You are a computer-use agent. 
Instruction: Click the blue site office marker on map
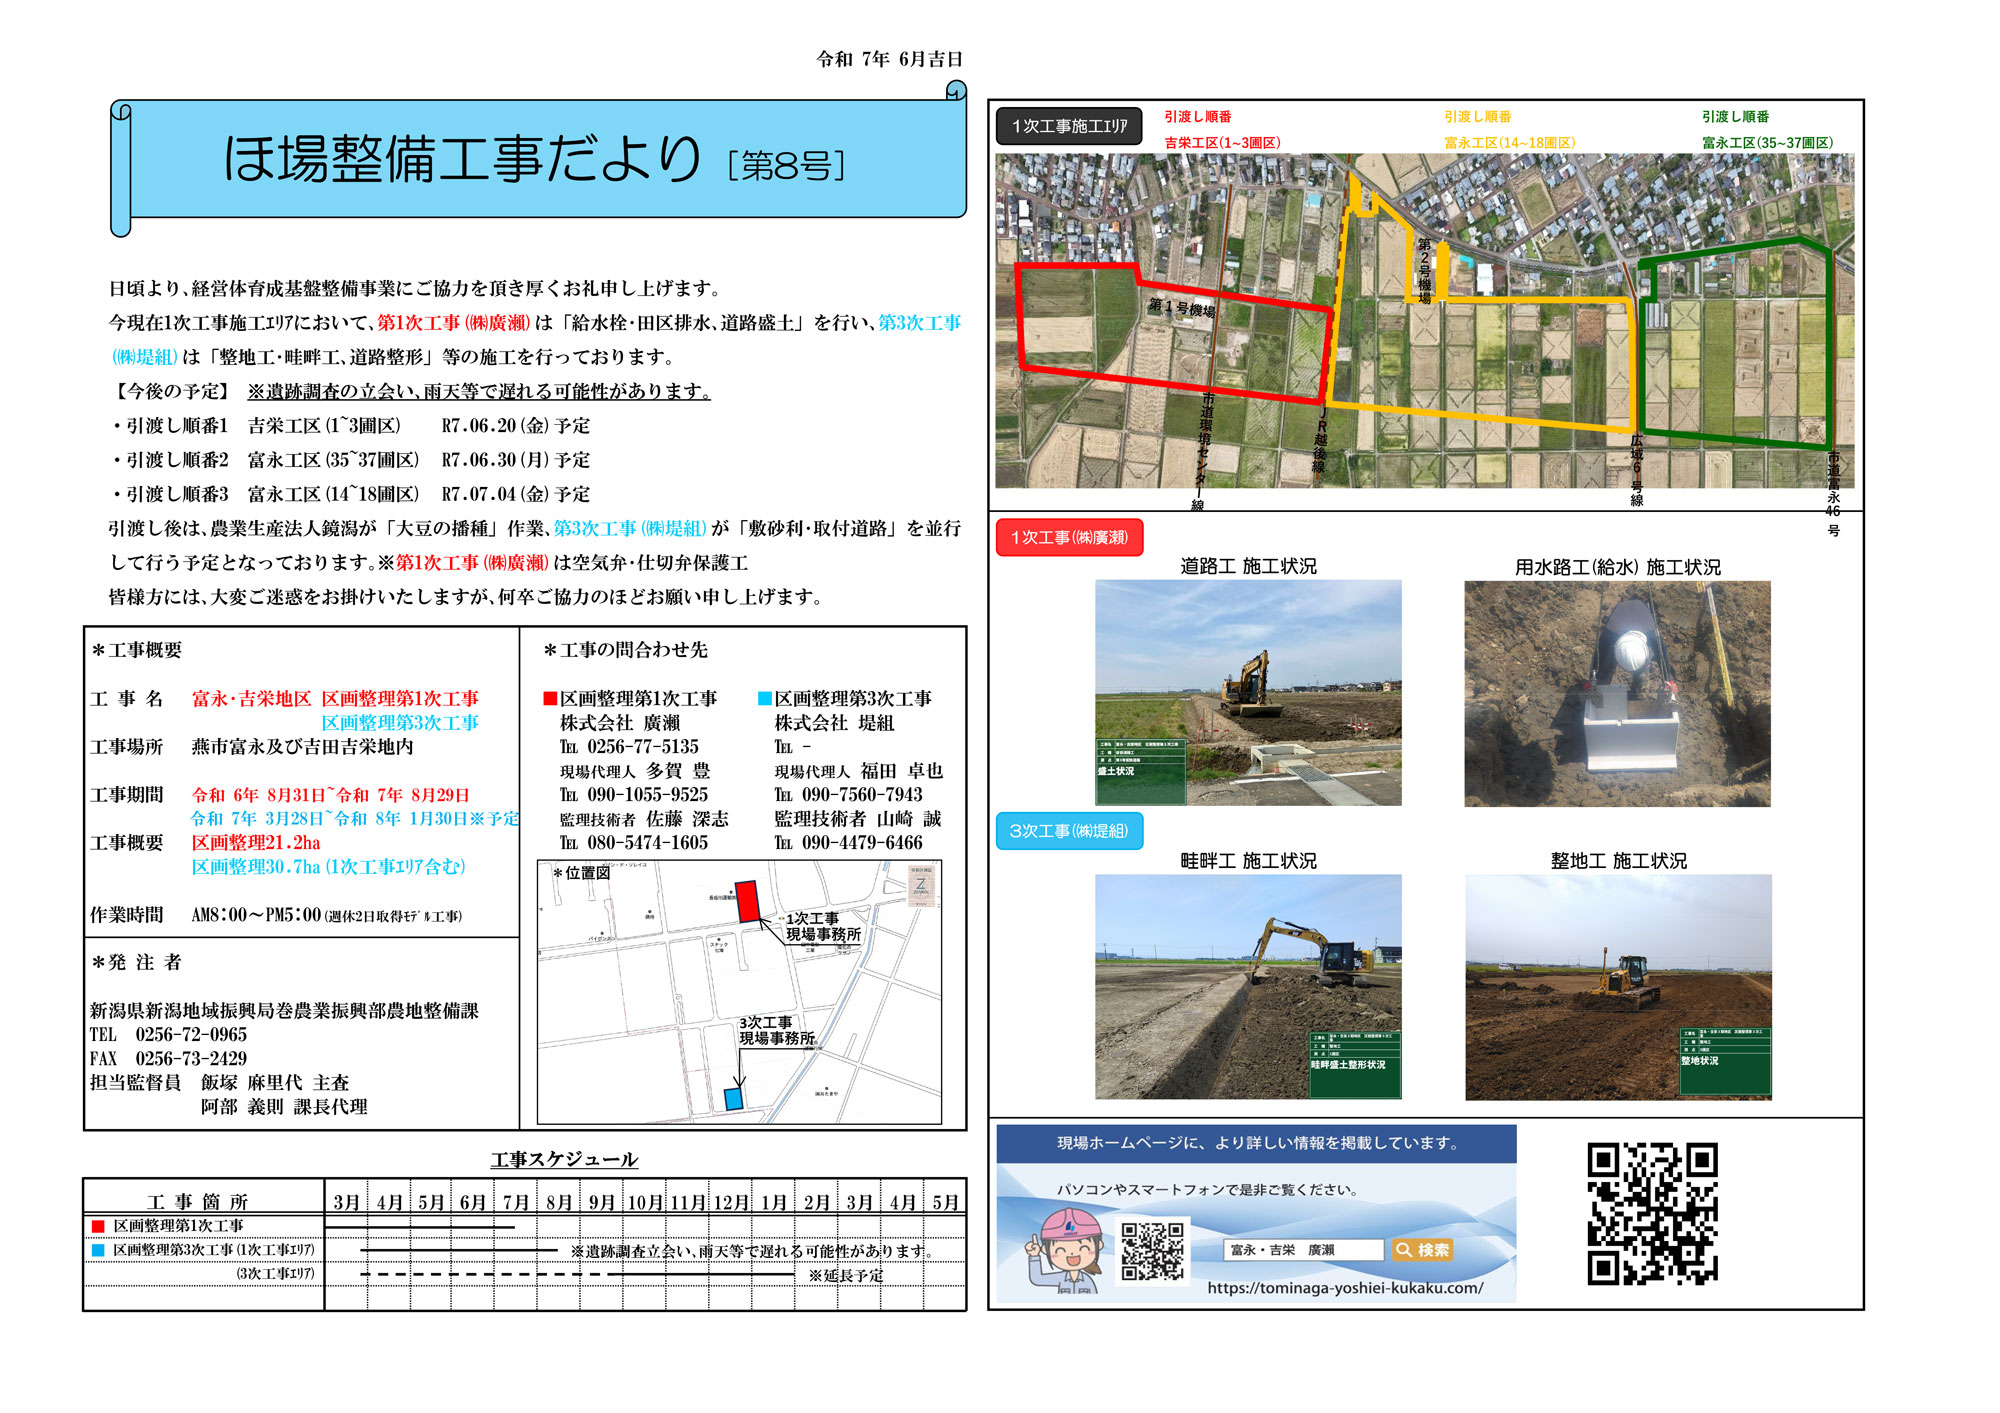pyautogui.click(x=733, y=1098)
